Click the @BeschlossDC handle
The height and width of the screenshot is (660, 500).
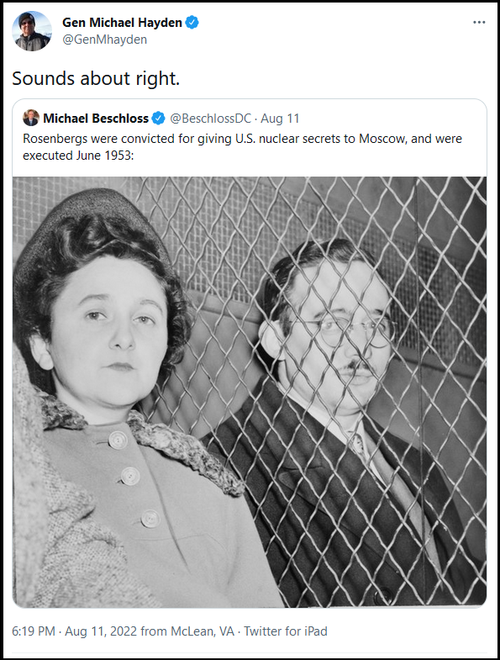click(210, 119)
